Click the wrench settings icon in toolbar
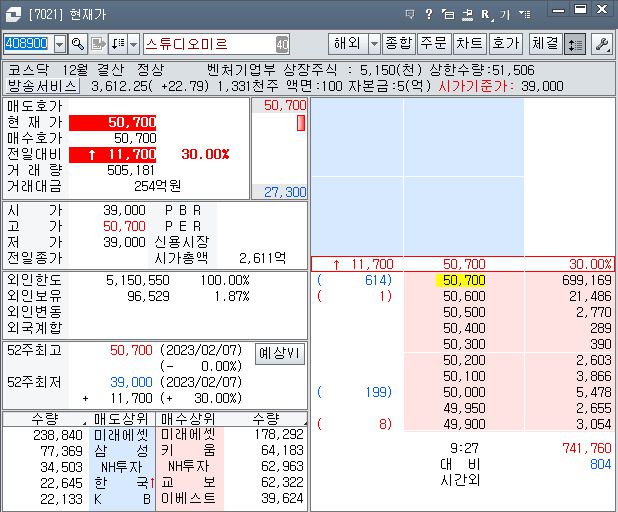 [602, 44]
